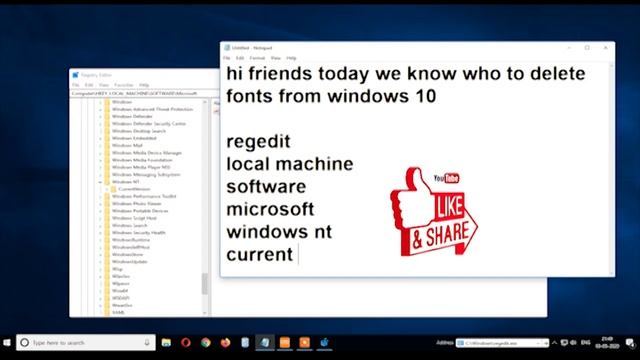The height and width of the screenshot is (360, 640).
Task: Click the WindowsUpdate folder icon
Action: pos(107,262)
